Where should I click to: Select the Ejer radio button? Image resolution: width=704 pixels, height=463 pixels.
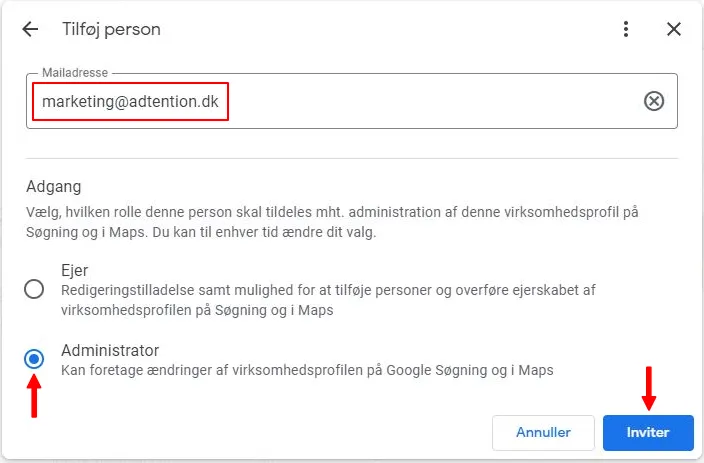point(34,290)
